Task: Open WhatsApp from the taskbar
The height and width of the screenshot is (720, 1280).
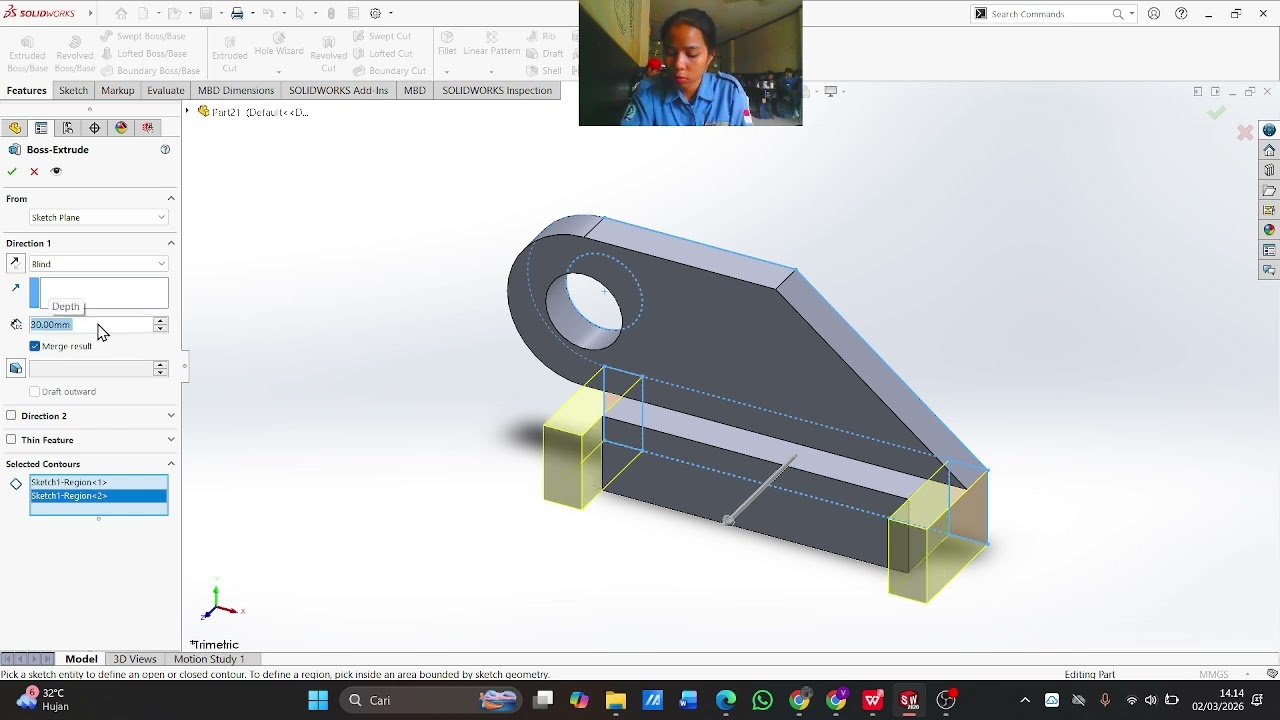Action: click(x=763, y=700)
